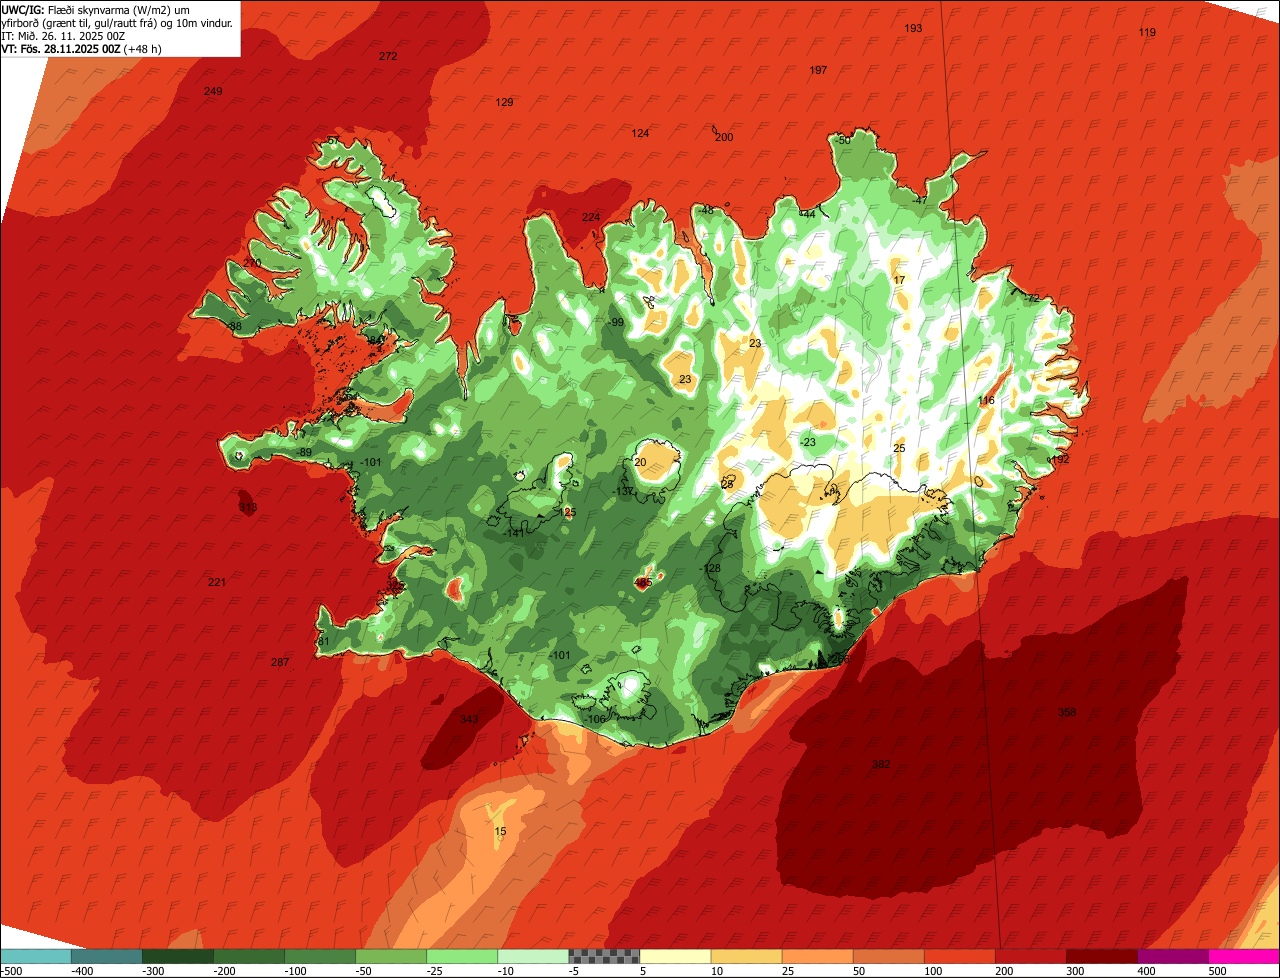
Task: Click the map value 382
Action: pyautogui.click(x=881, y=764)
